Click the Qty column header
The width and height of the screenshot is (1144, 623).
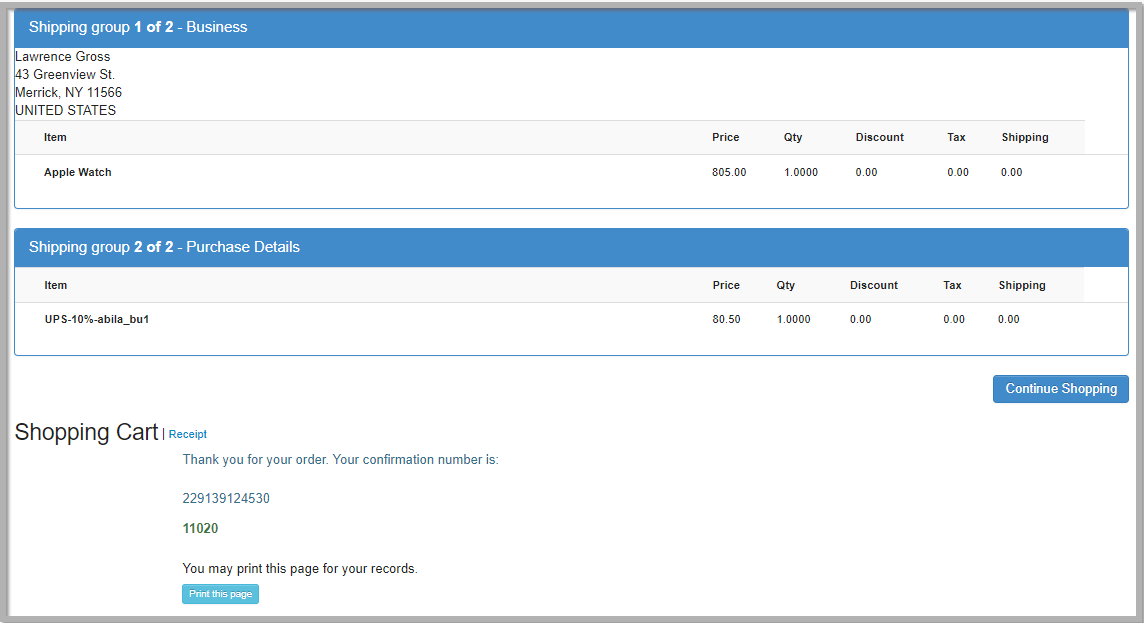pyautogui.click(x=792, y=137)
